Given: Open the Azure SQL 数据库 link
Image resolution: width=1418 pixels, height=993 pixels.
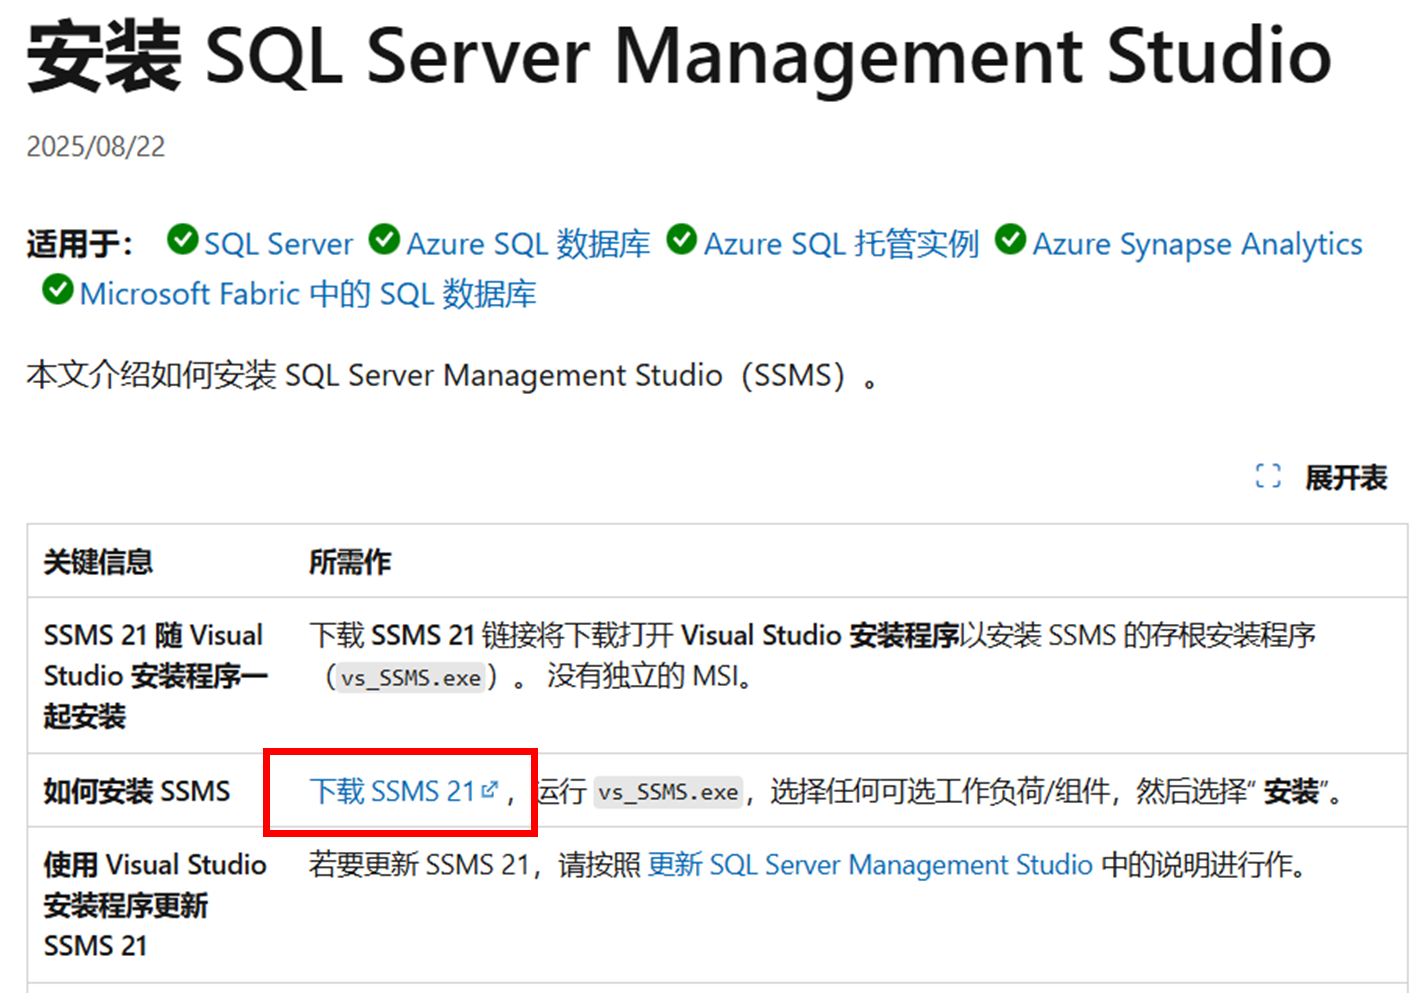Looking at the screenshot, I should tap(528, 244).
